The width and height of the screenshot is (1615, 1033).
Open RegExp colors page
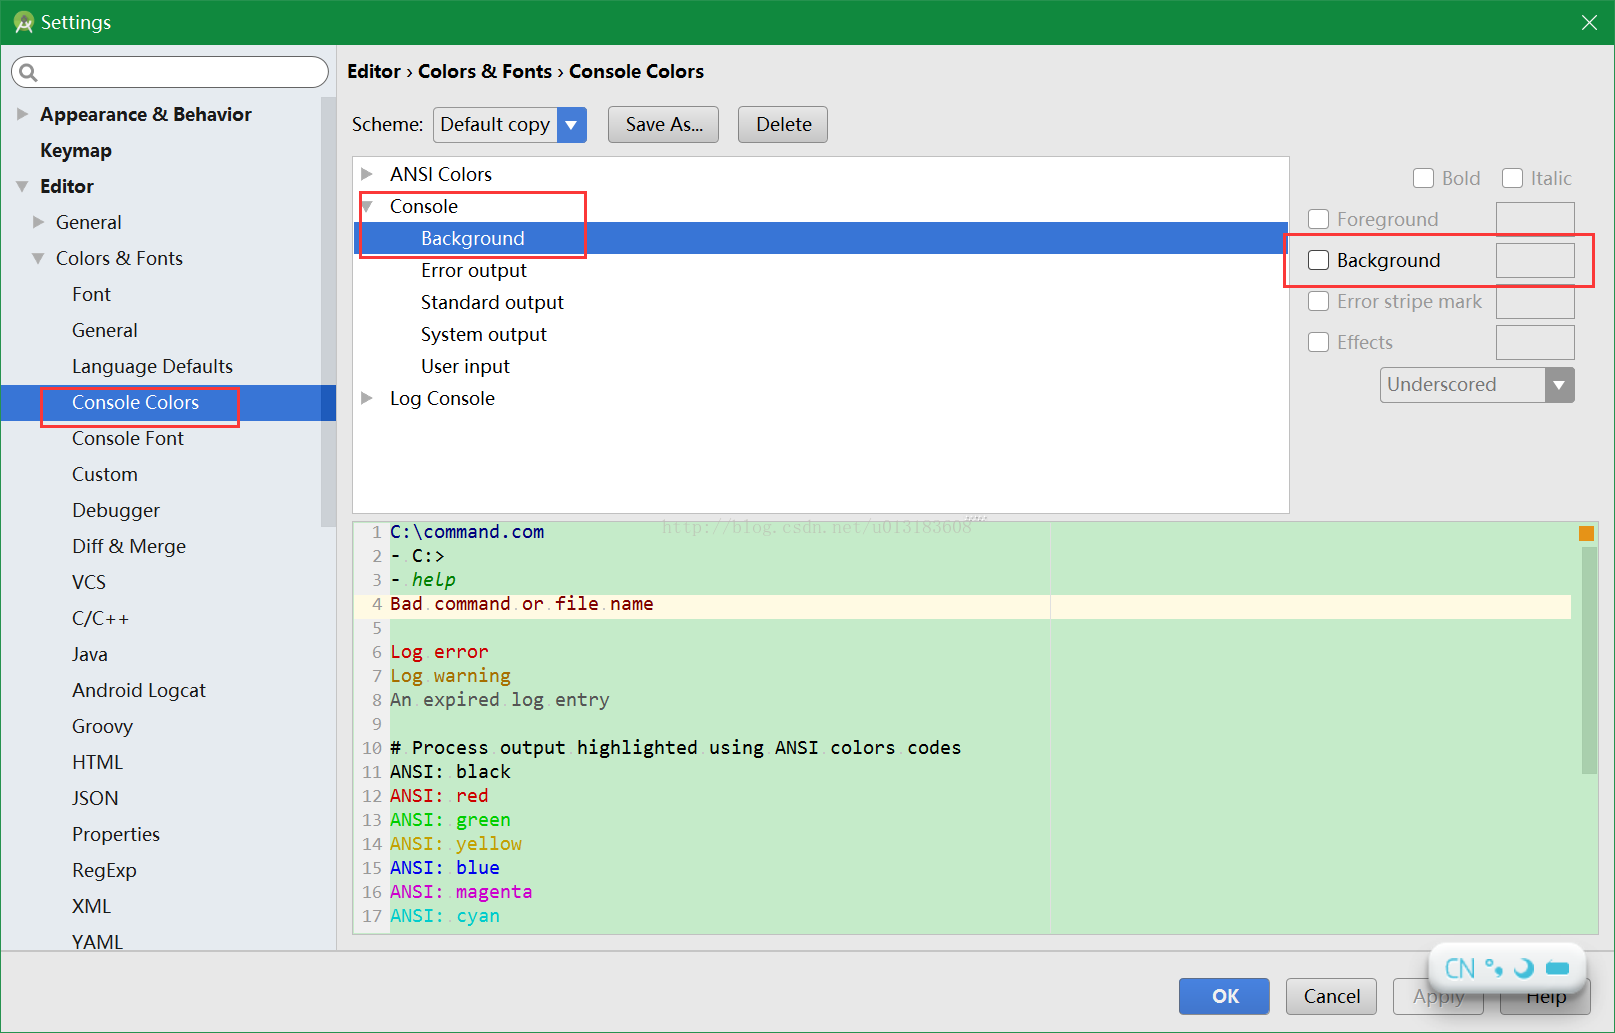104,870
